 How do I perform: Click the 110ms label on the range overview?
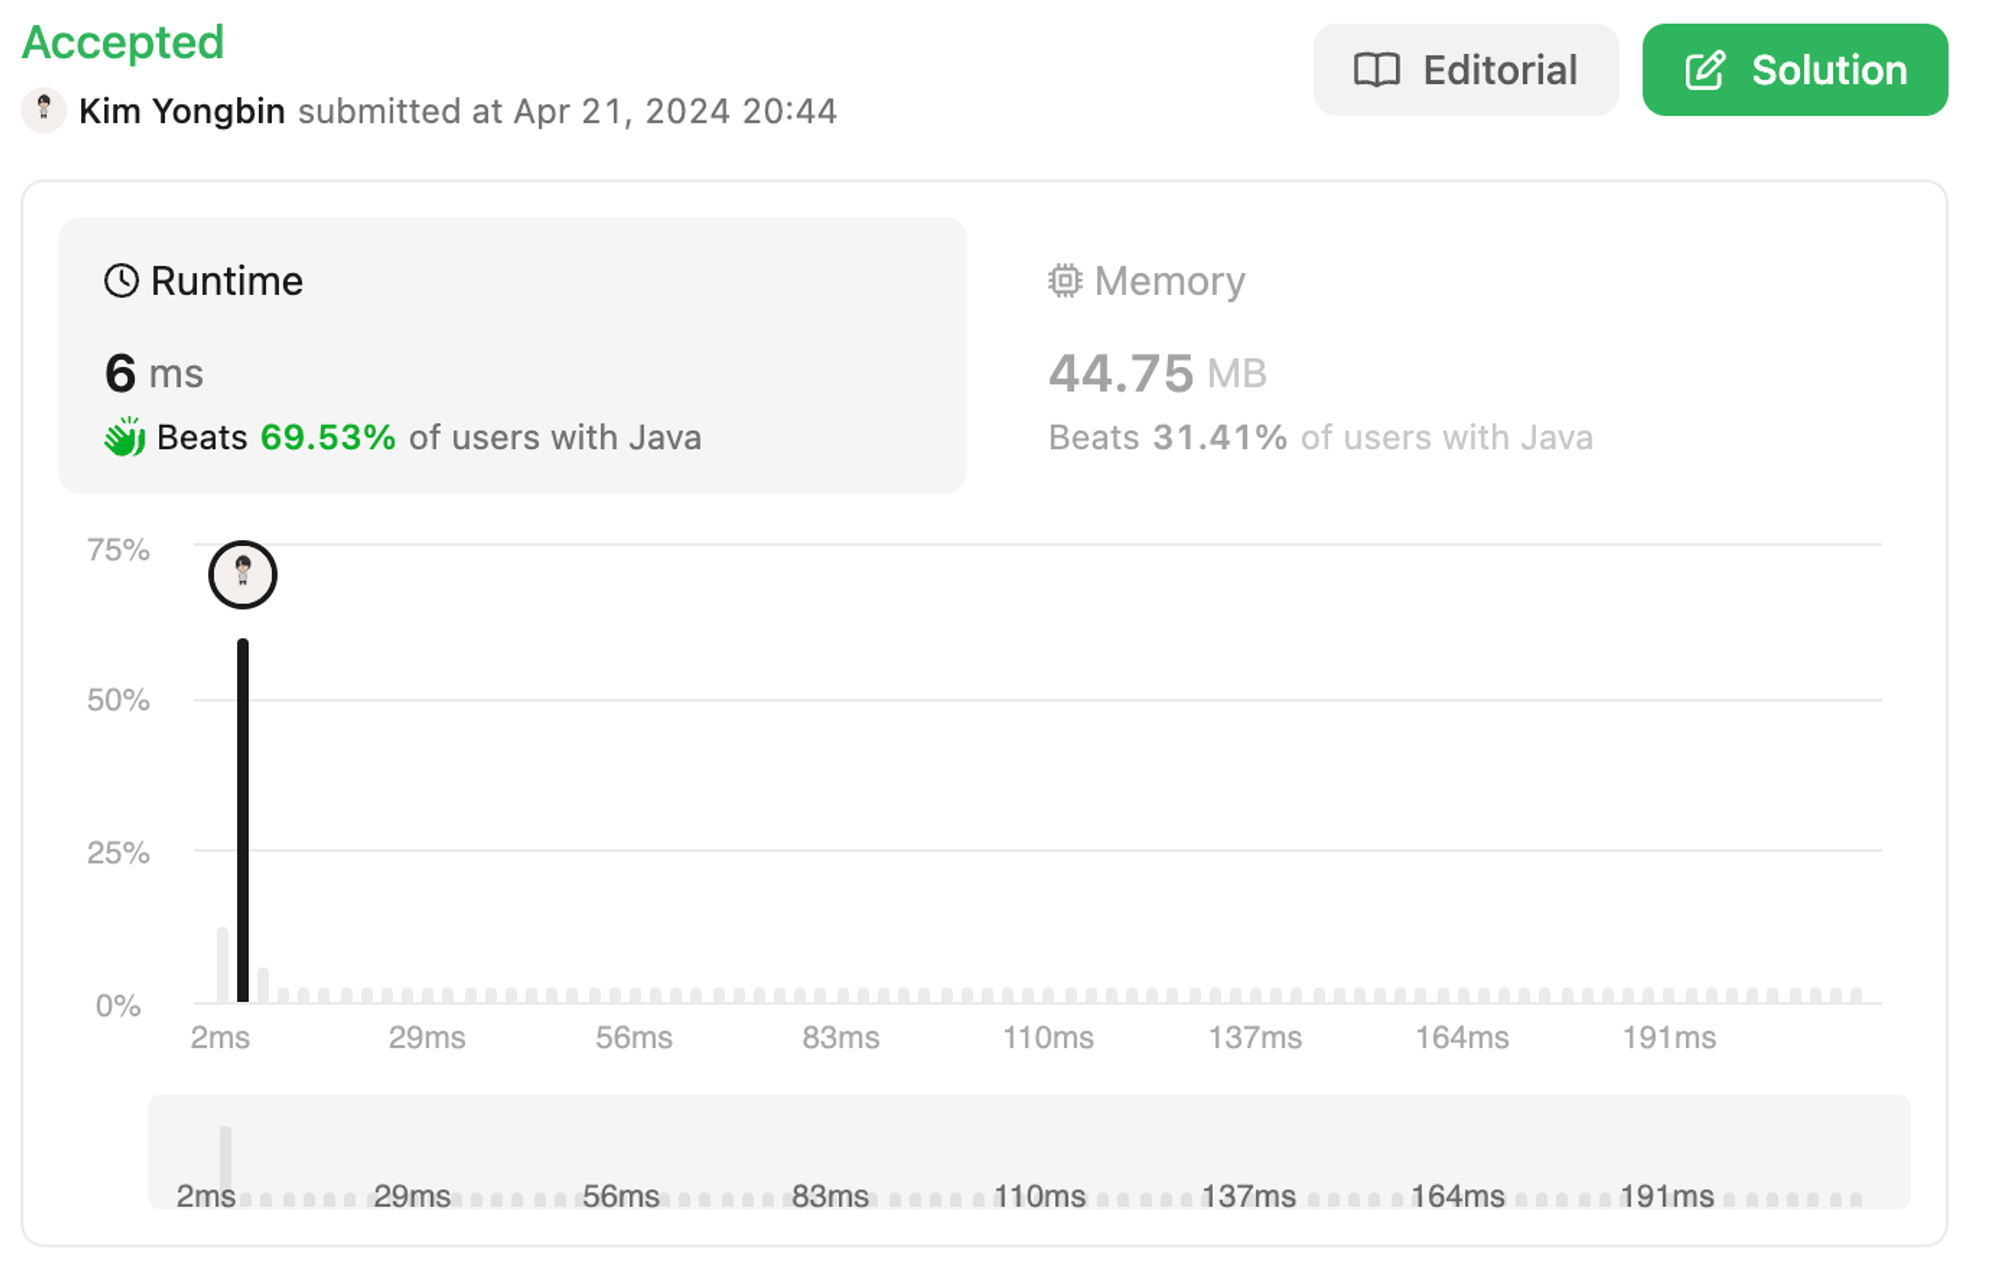tap(1039, 1196)
